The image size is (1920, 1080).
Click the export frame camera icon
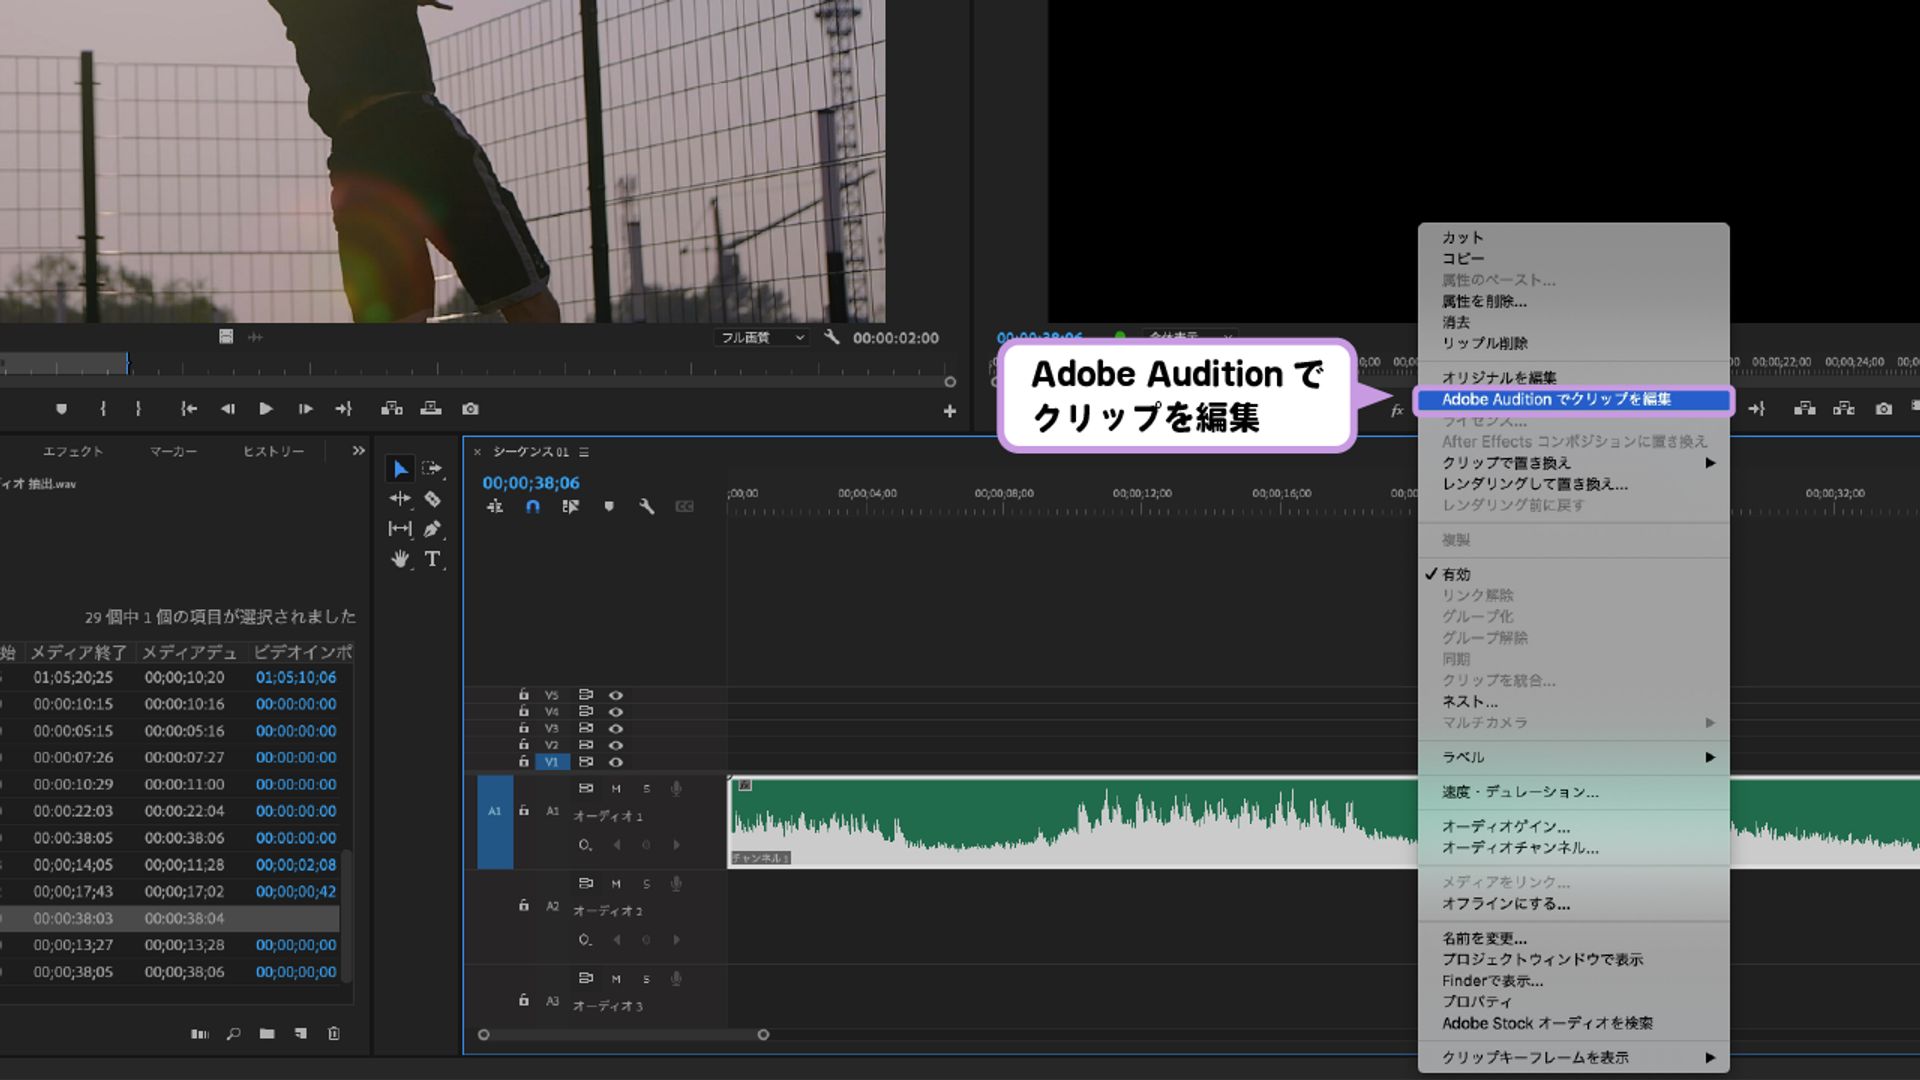tap(469, 408)
